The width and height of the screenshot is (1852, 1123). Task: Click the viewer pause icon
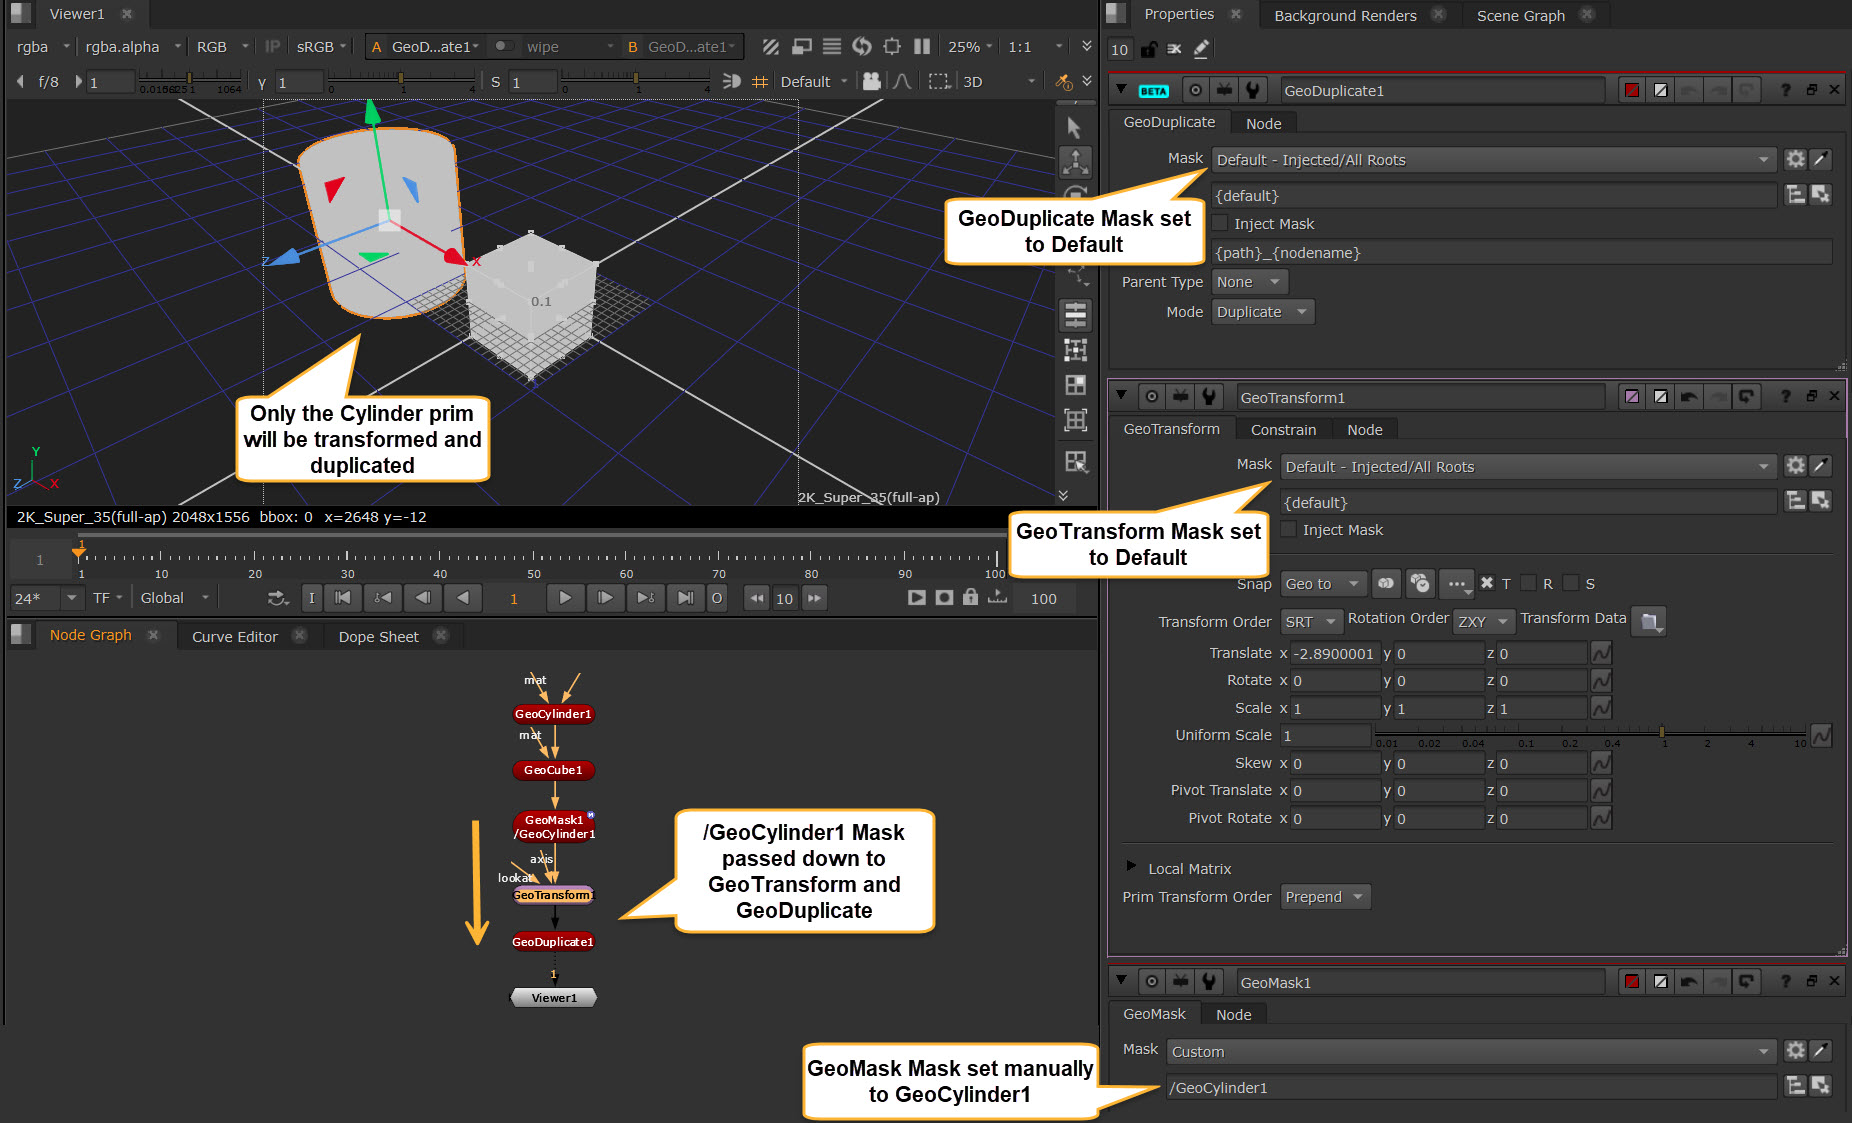pyautogui.click(x=922, y=47)
